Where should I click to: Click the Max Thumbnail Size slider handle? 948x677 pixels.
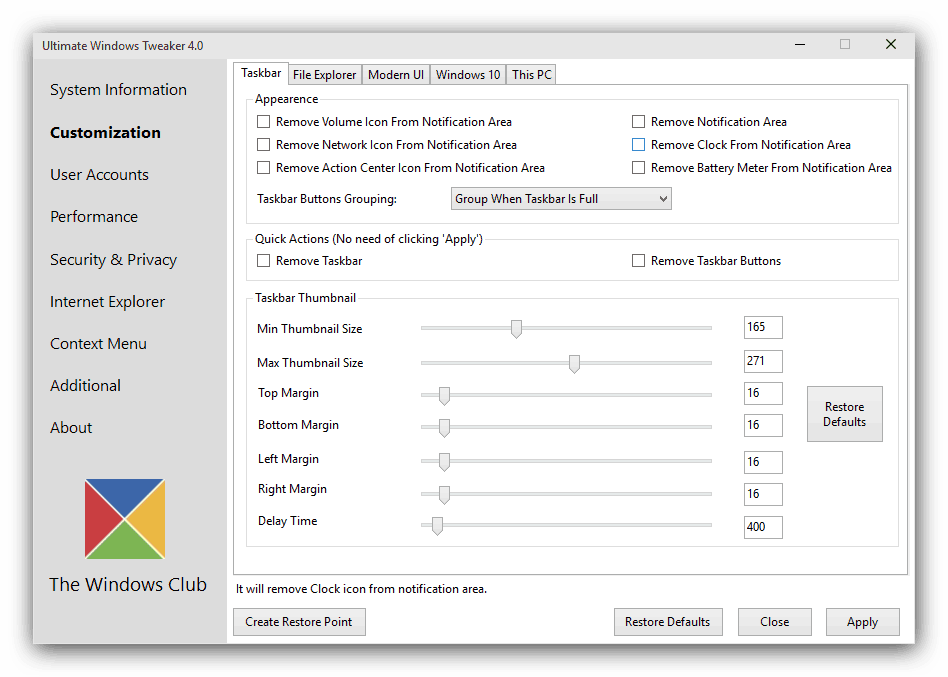(574, 363)
